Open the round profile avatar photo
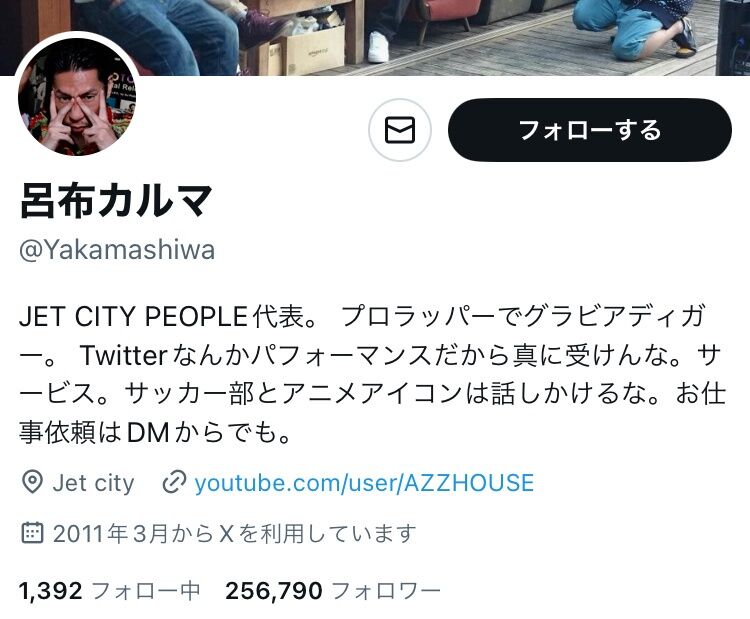Image resolution: width=750 pixels, height=619 pixels. (77, 96)
